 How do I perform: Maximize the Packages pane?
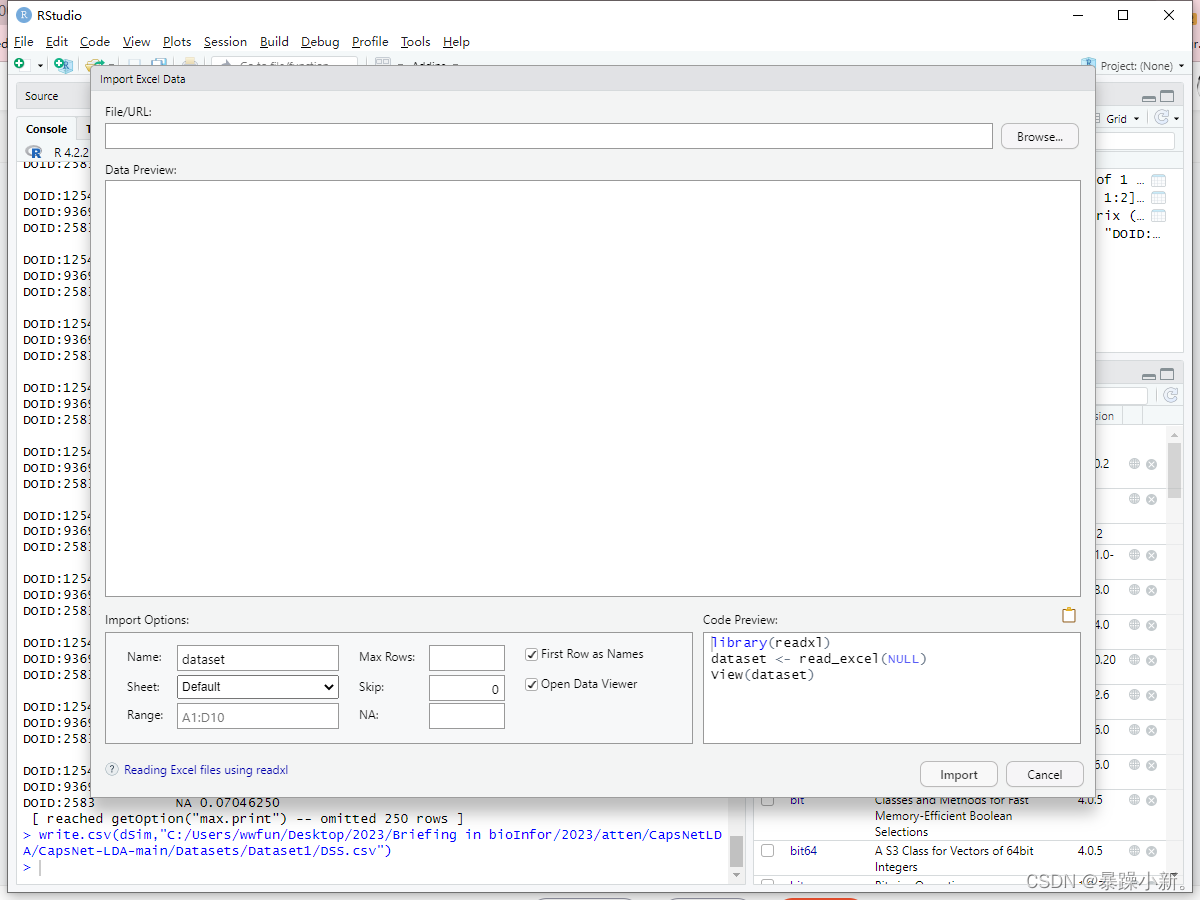1167,375
